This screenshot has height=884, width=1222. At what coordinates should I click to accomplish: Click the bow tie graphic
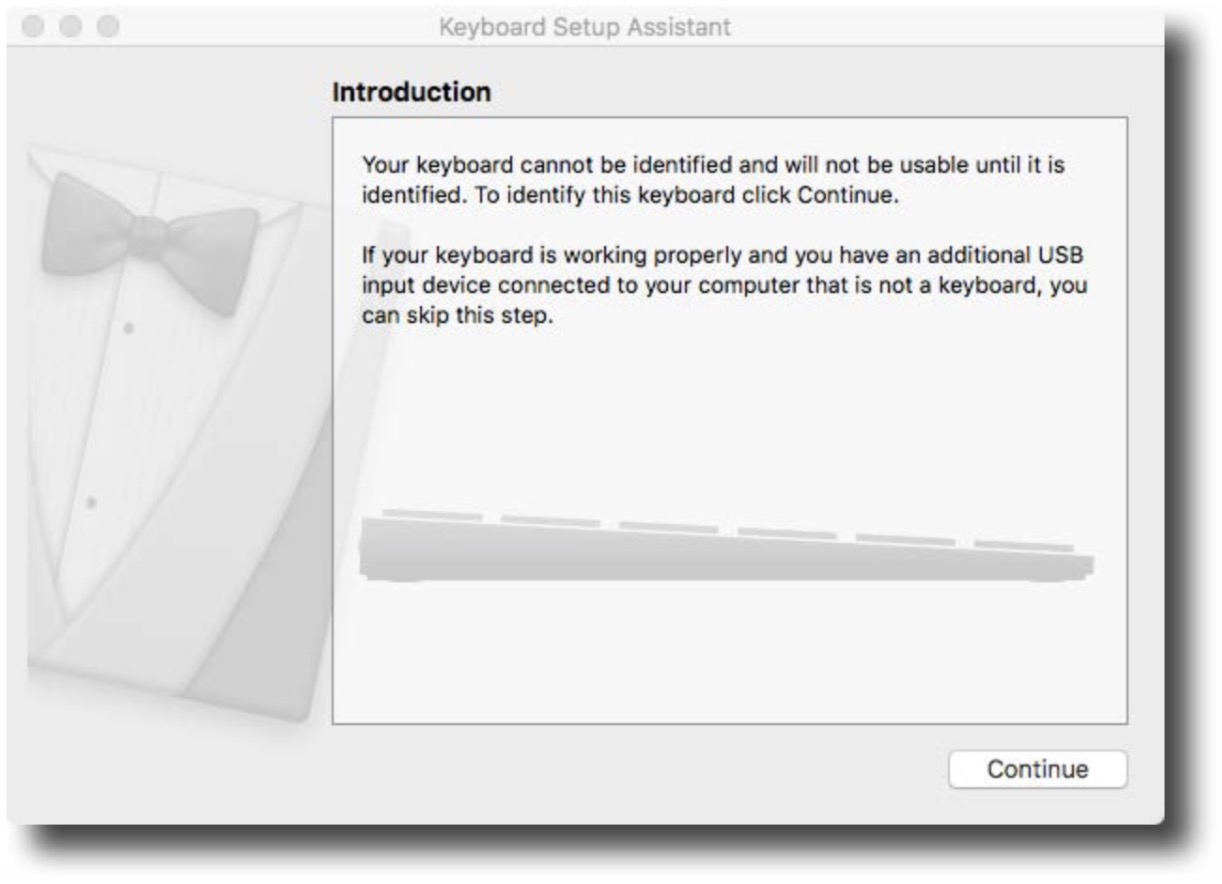(150, 240)
